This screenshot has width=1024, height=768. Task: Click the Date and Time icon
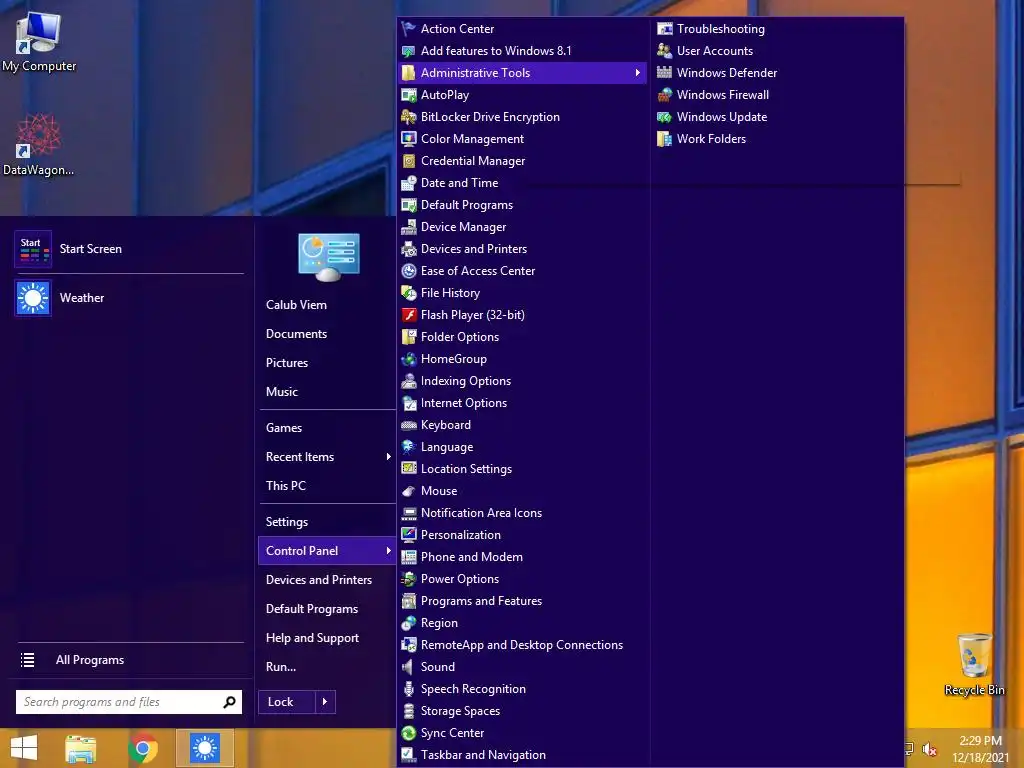pyautogui.click(x=409, y=183)
